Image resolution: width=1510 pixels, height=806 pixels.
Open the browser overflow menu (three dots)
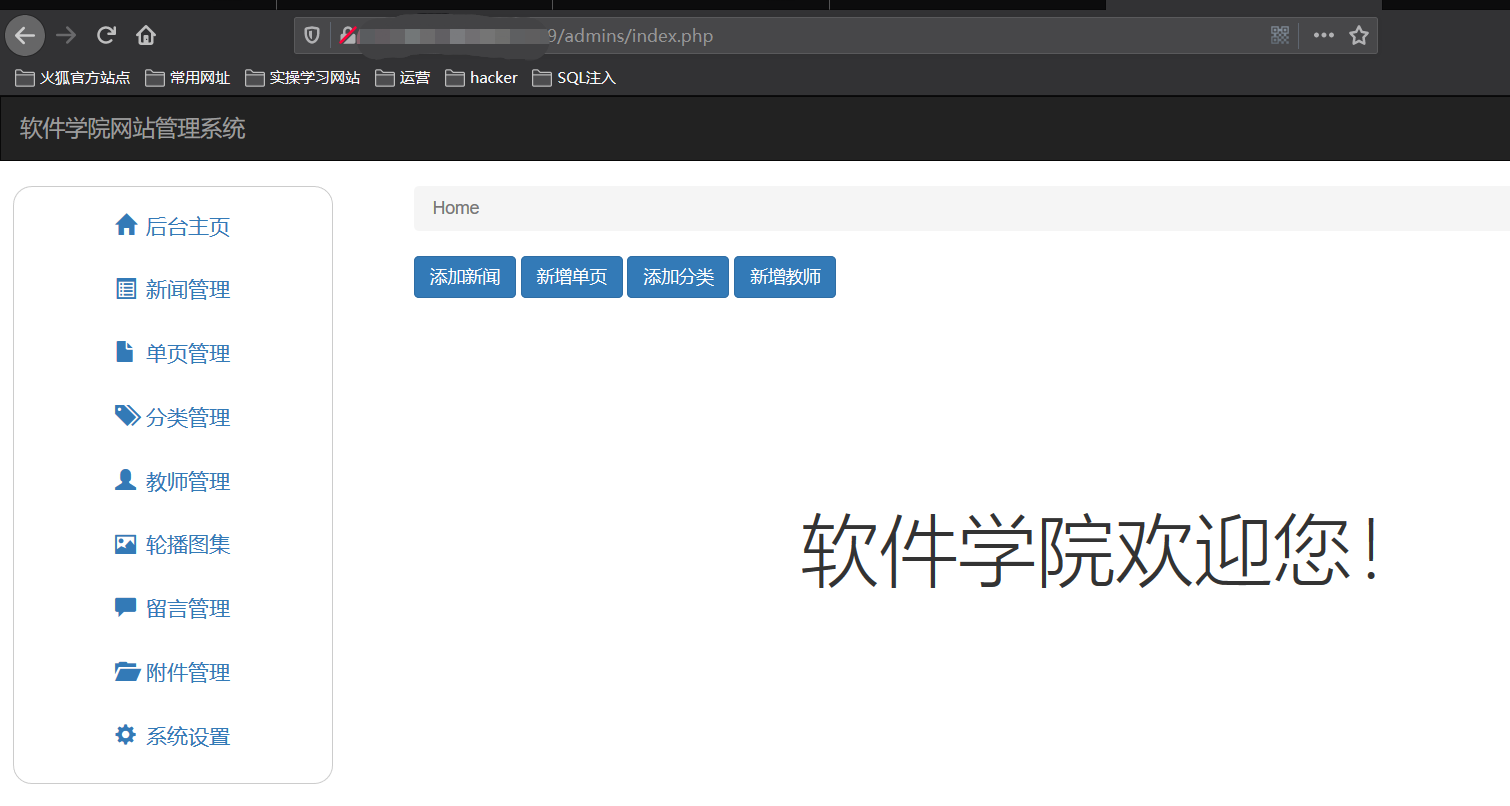pyautogui.click(x=1323, y=34)
